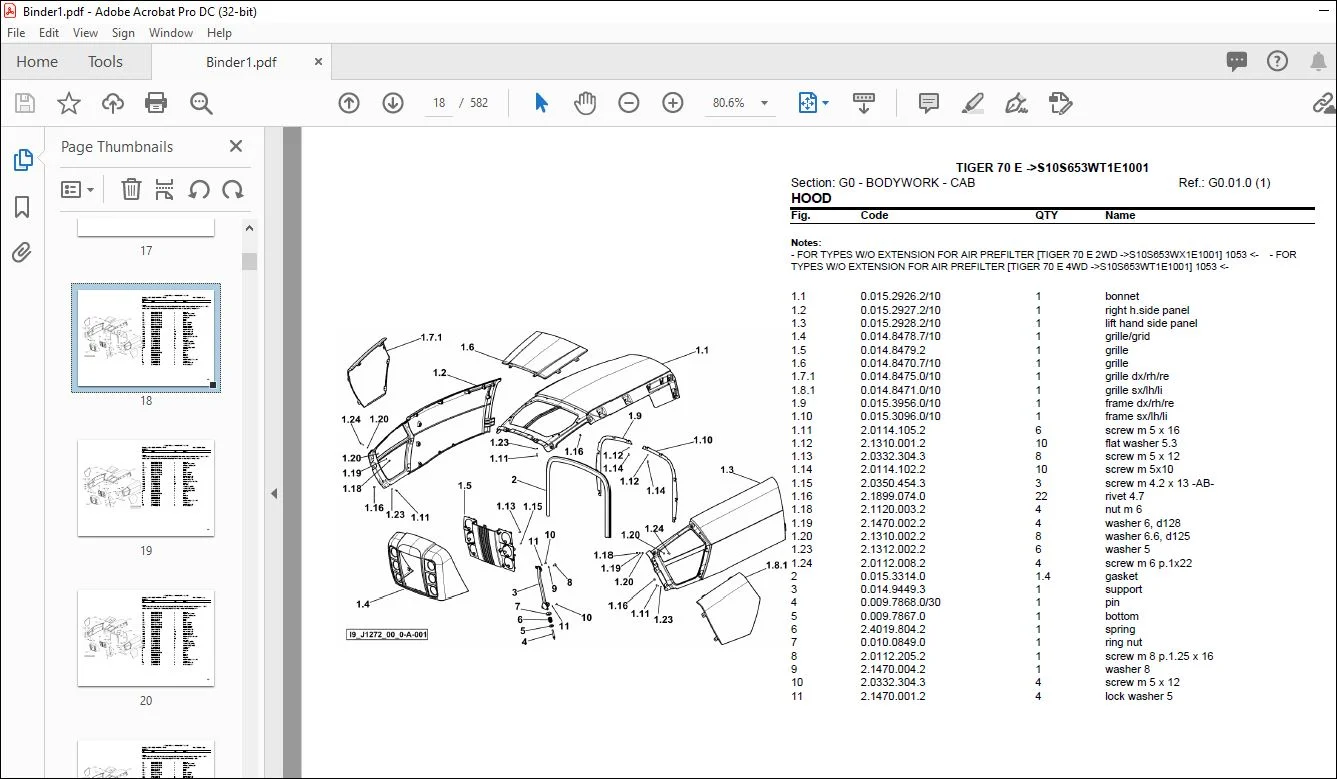Screen dimensions: 1337x779
Task: Open the insert pages thumbnail tool
Action: 165,189
